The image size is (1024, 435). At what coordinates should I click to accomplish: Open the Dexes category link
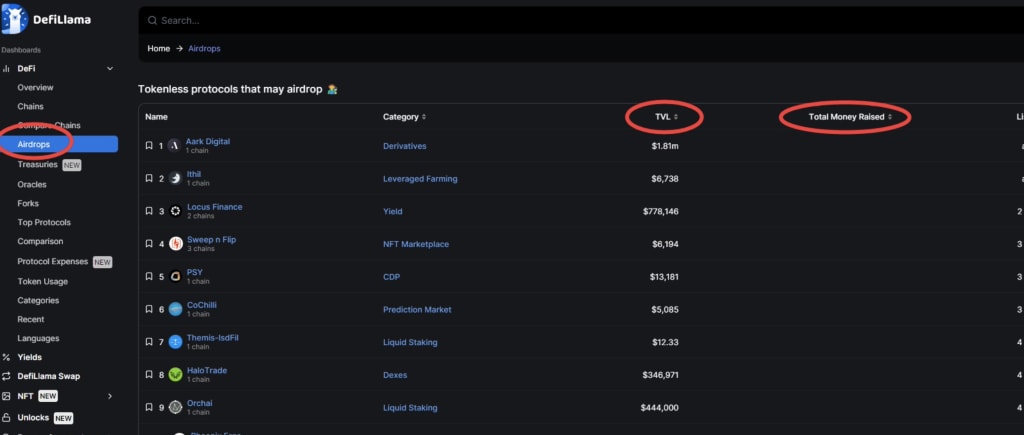[x=395, y=375]
